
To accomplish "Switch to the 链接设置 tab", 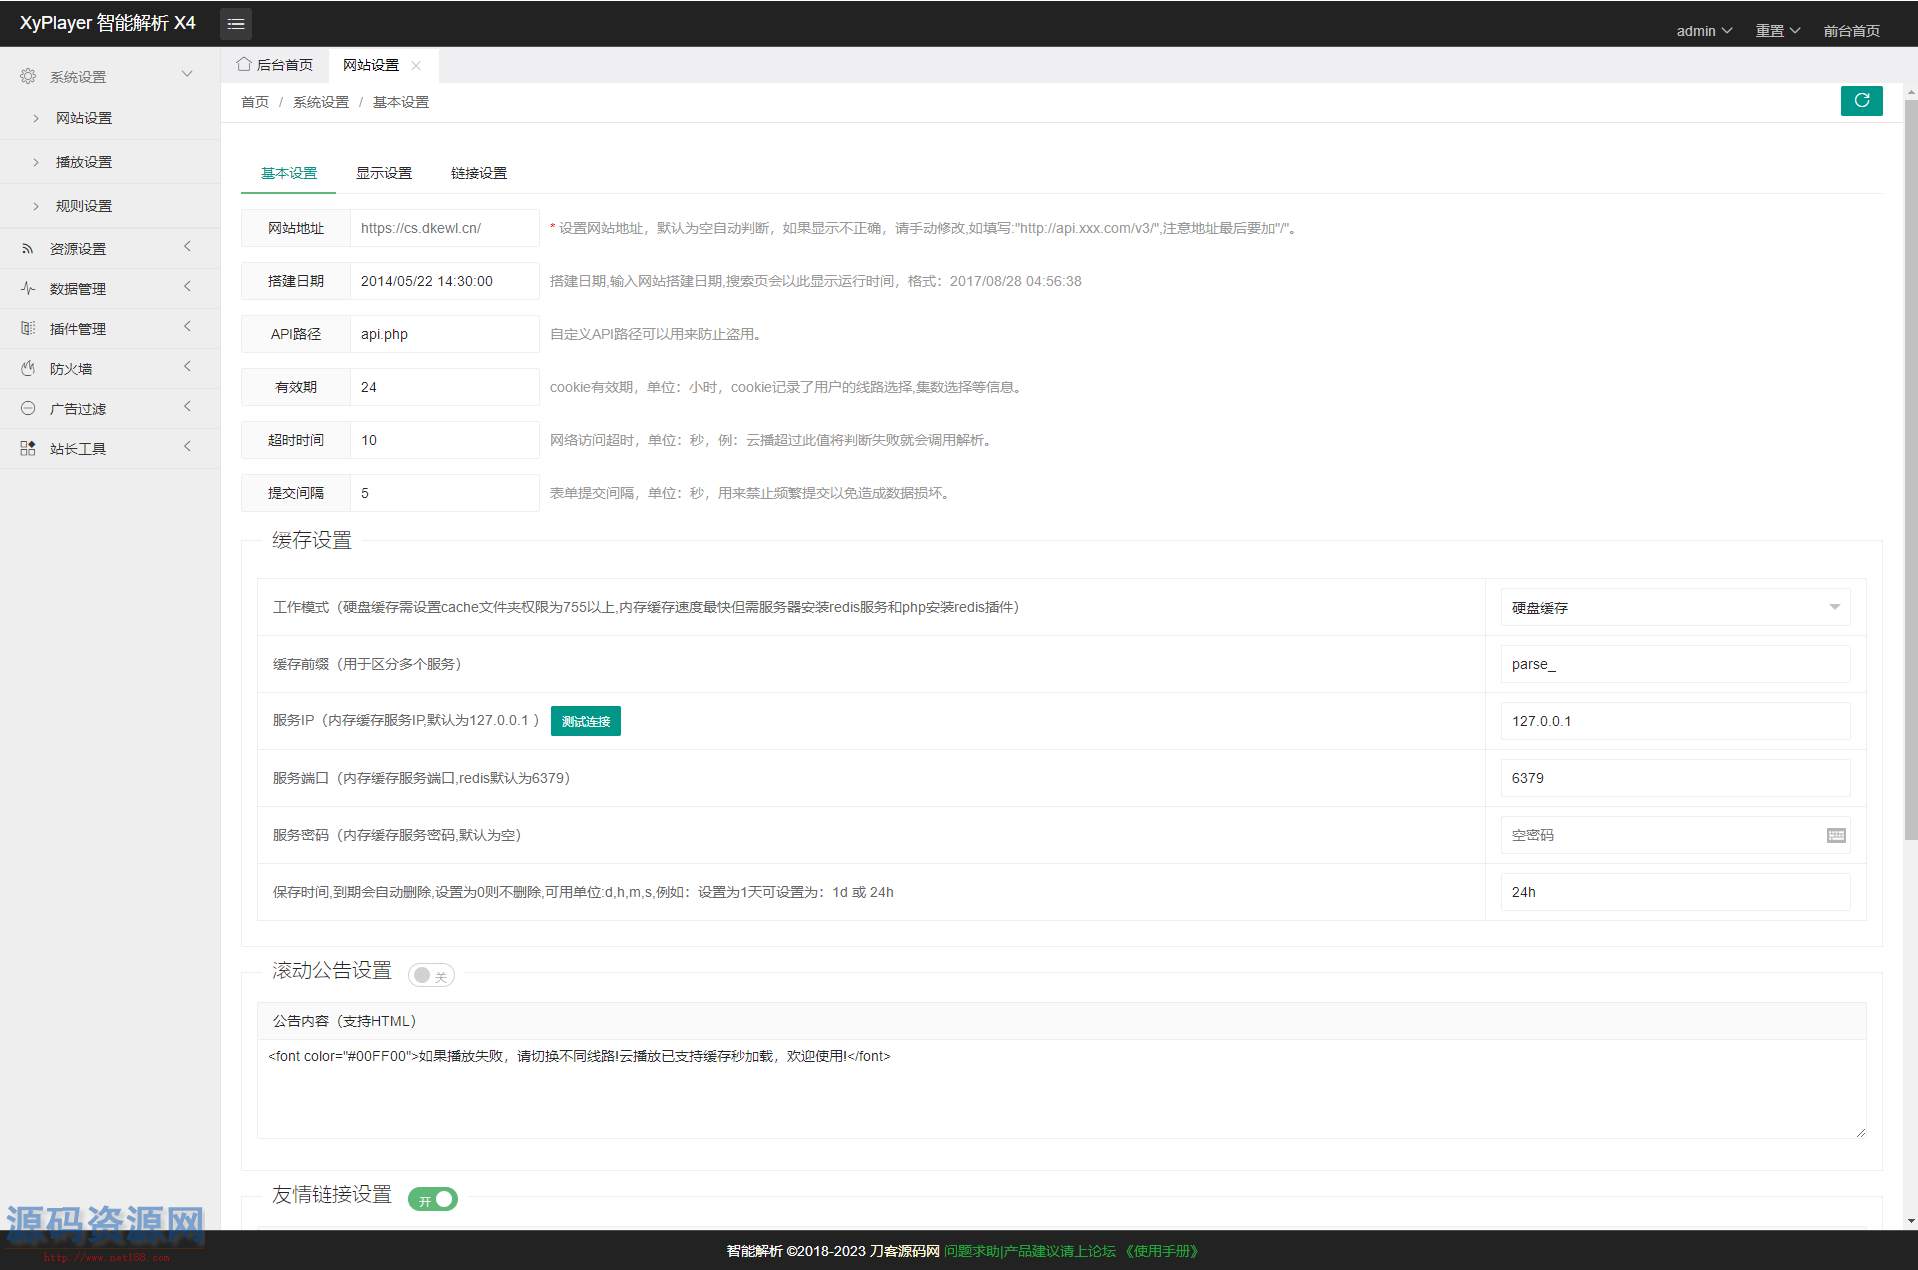I will (x=480, y=172).
